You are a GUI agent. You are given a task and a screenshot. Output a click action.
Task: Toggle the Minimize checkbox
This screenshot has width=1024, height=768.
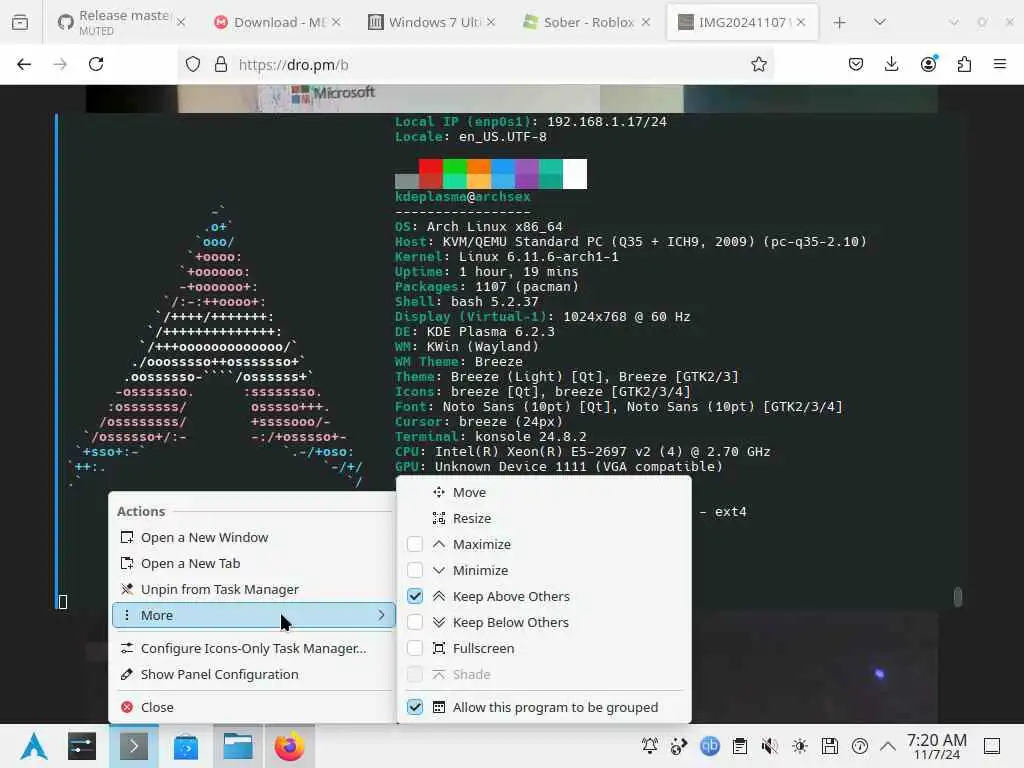pos(415,570)
